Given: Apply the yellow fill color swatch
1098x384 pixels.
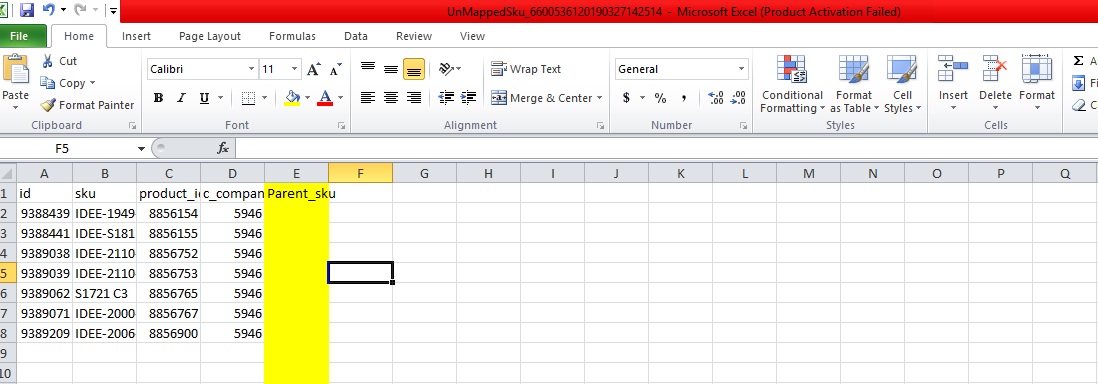Looking at the screenshot, I should (292, 98).
